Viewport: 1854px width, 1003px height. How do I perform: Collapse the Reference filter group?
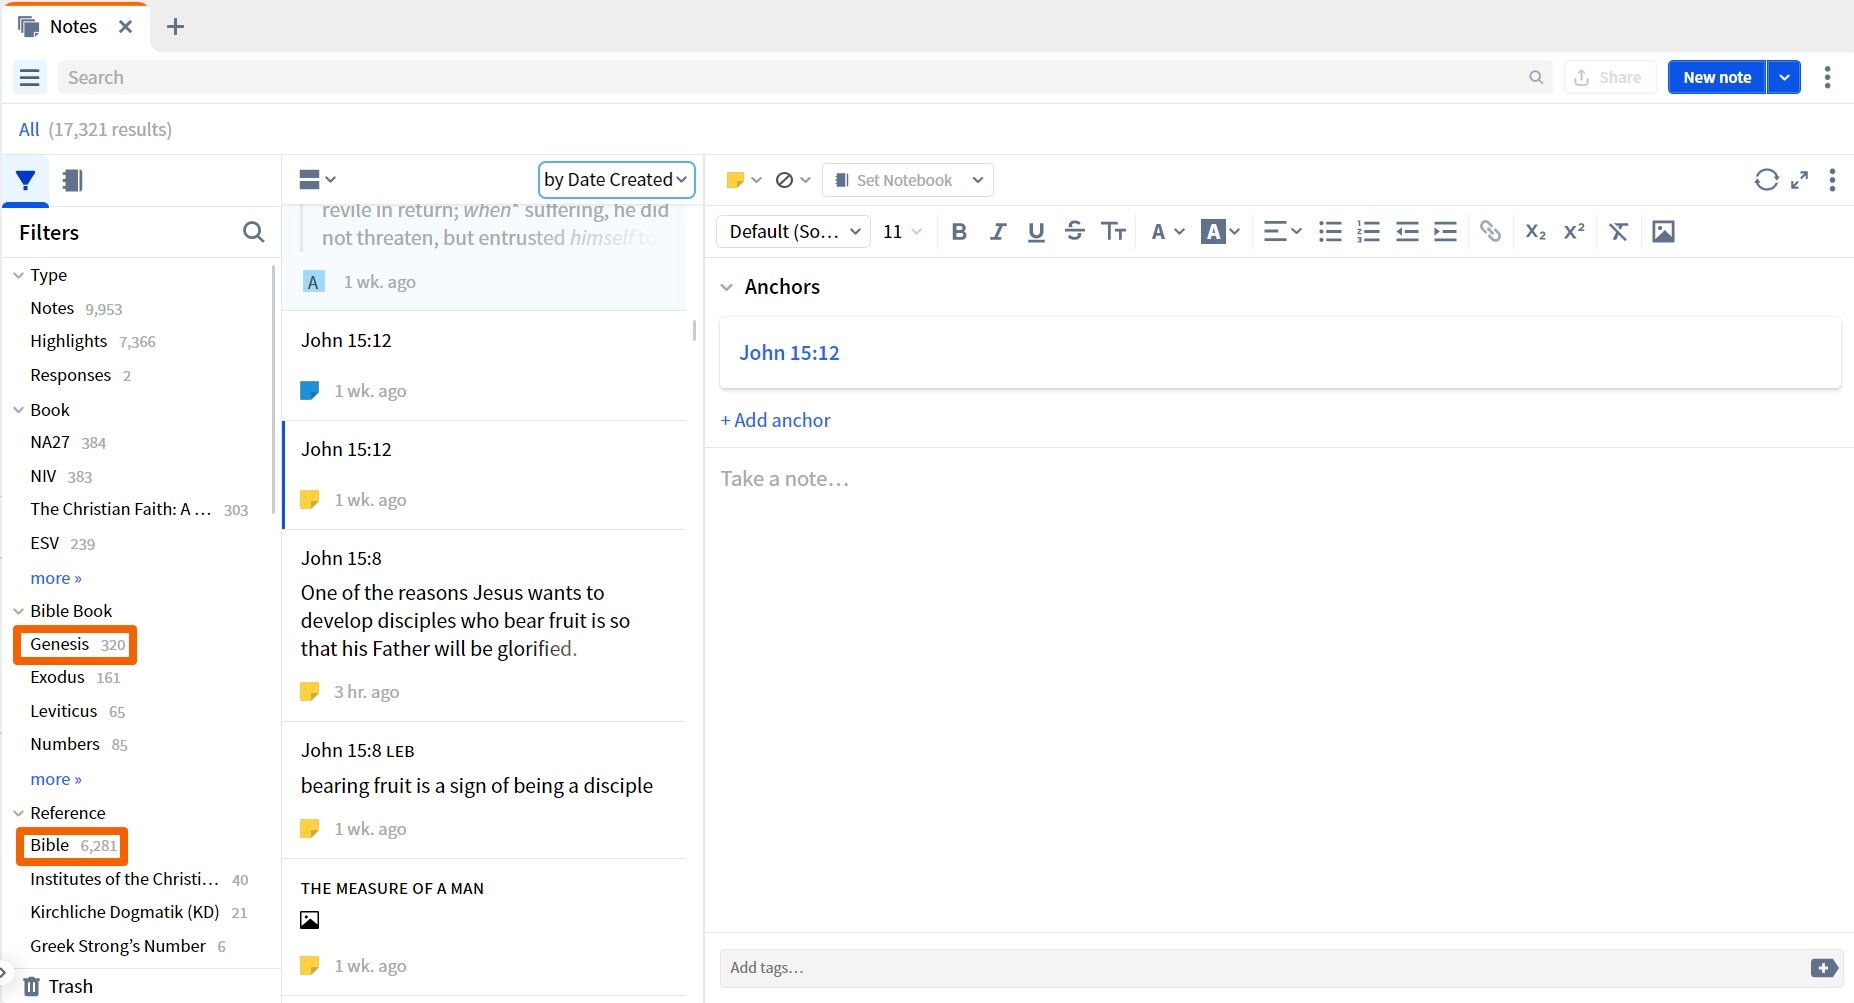pos(18,813)
